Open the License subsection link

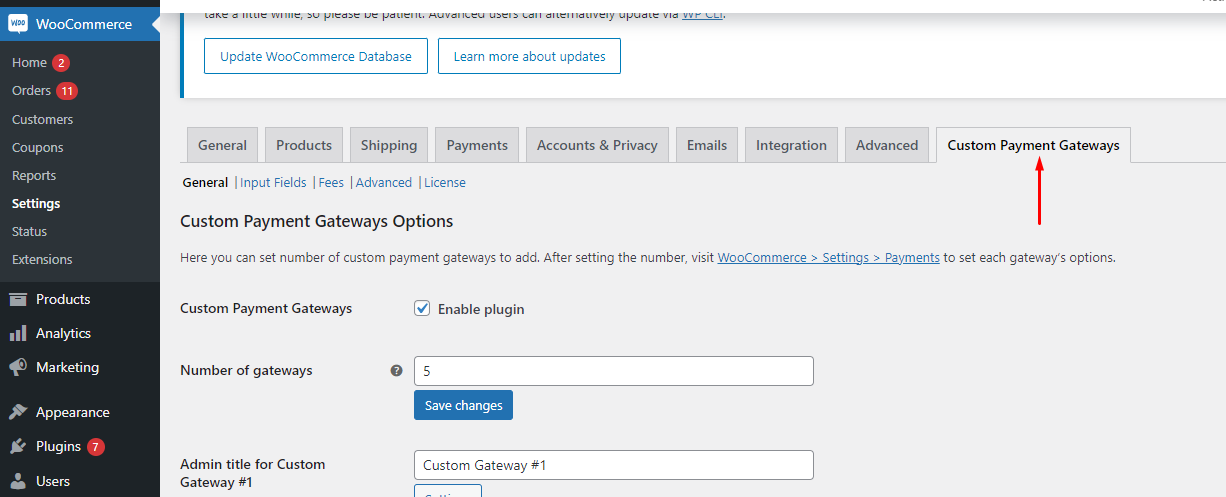click(x=445, y=183)
